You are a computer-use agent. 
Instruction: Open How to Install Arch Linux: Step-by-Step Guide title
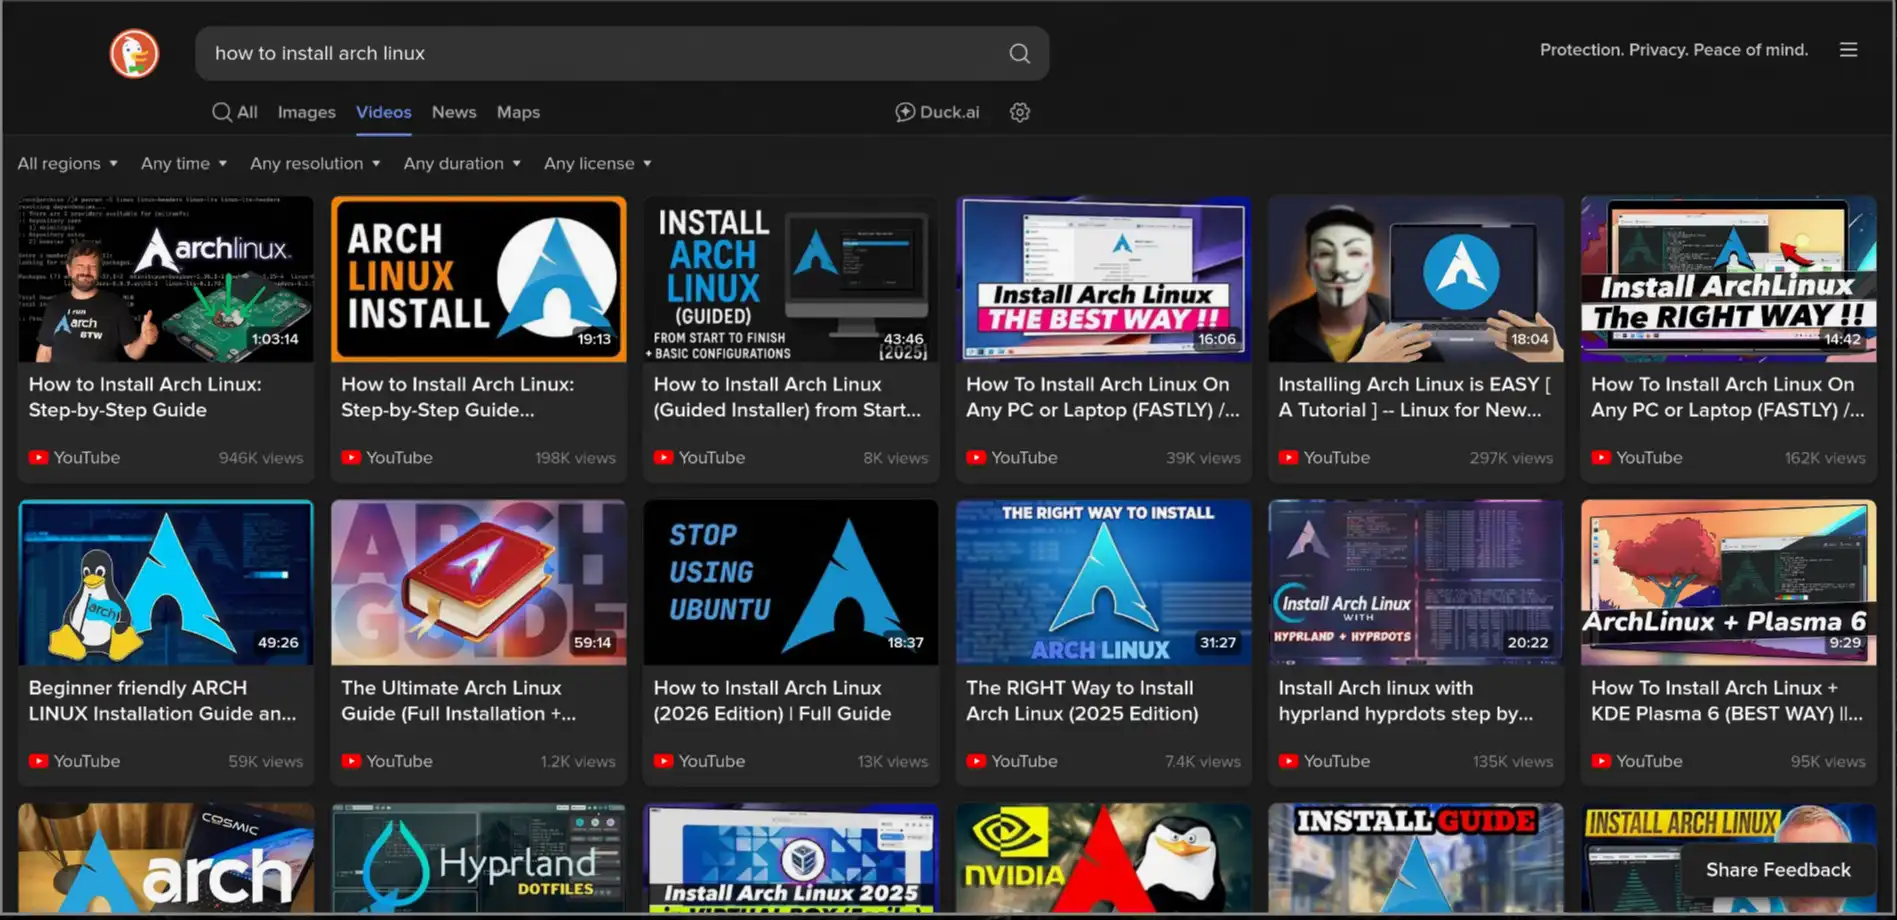[x=145, y=397]
